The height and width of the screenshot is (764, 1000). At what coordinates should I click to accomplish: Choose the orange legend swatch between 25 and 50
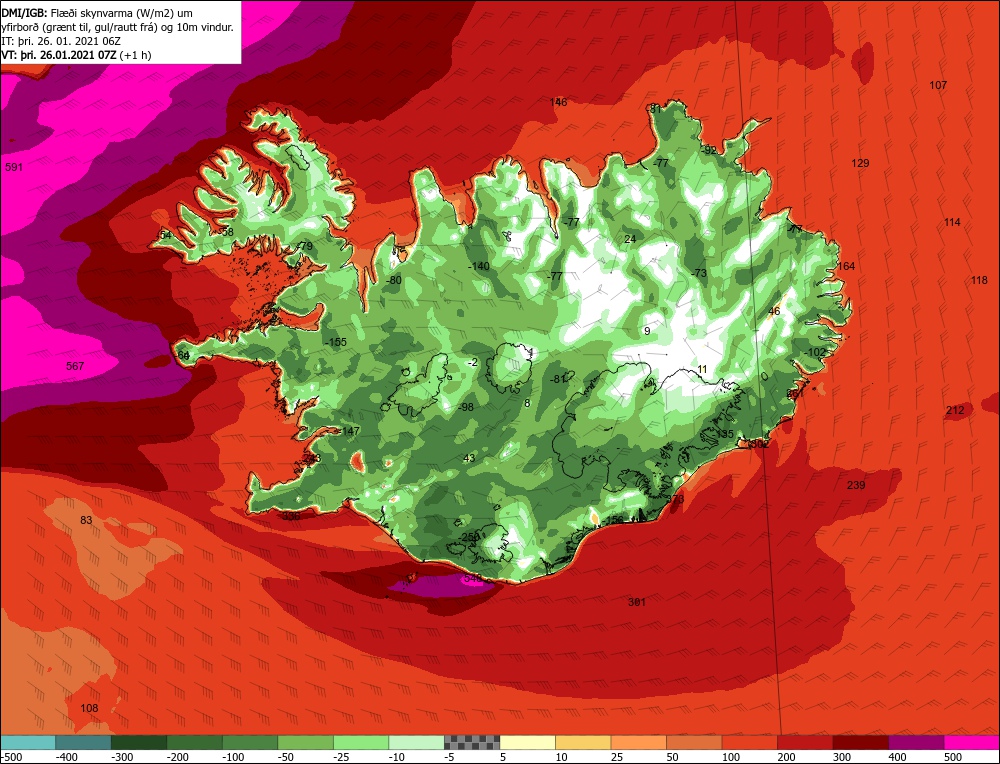point(638,742)
